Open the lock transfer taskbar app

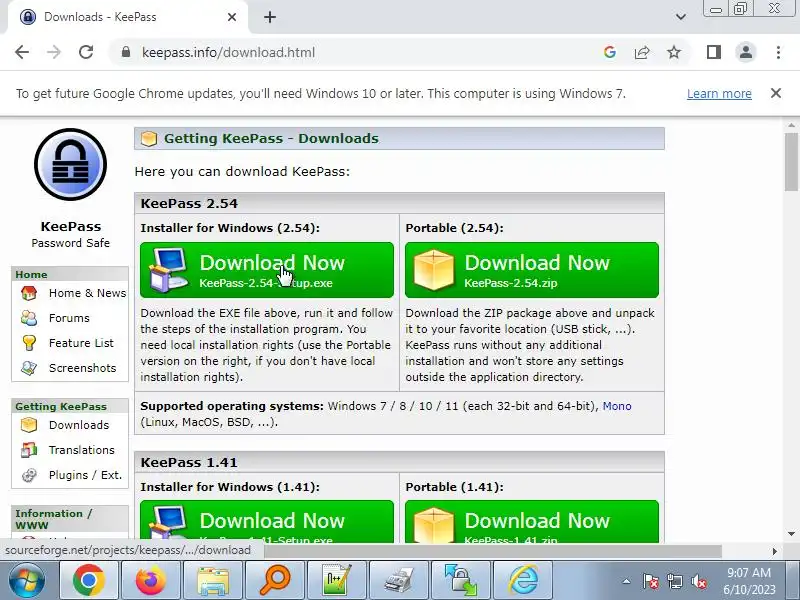[461, 580]
